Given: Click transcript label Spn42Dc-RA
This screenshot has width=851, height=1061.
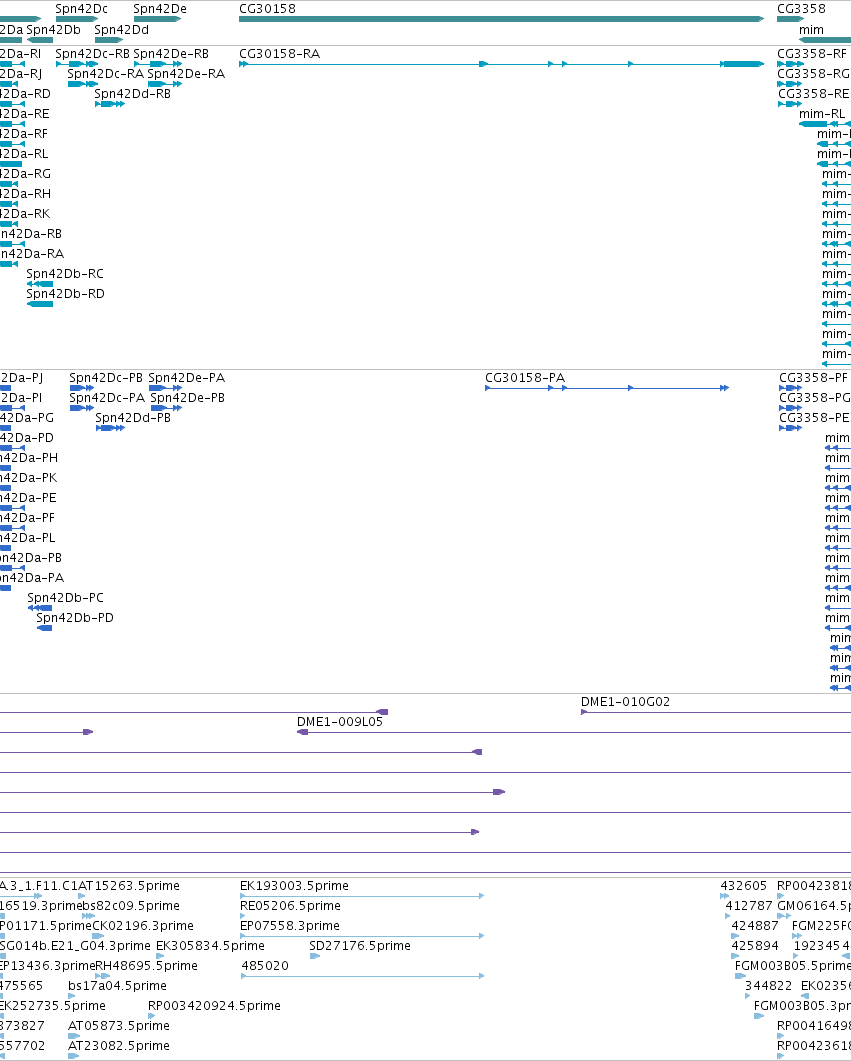Looking at the screenshot, I should (106, 74).
